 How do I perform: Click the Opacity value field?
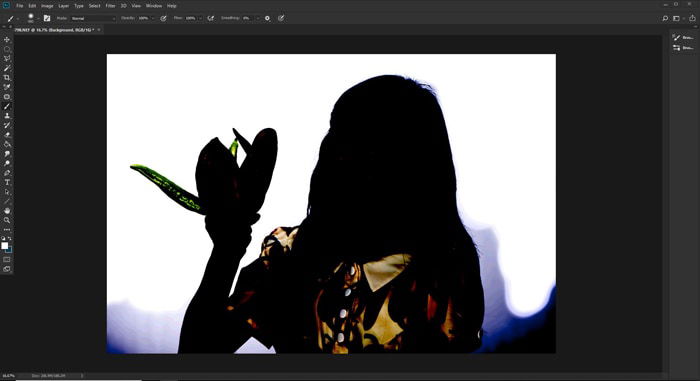[143, 18]
